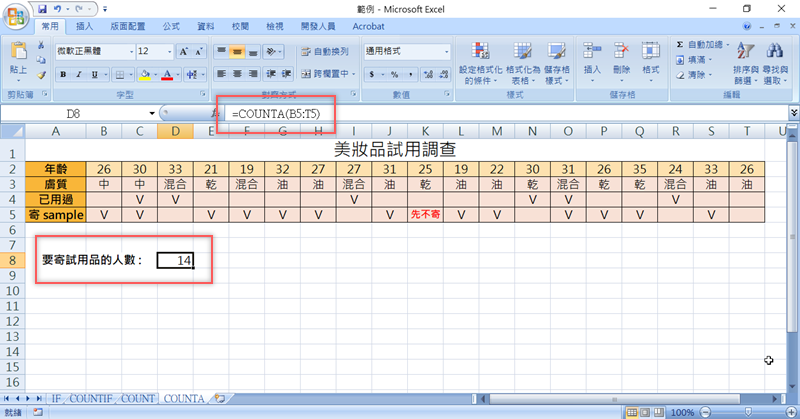This screenshot has height=419, width=800.
Task: Select cell D8 showing 14
Action: pos(176,260)
